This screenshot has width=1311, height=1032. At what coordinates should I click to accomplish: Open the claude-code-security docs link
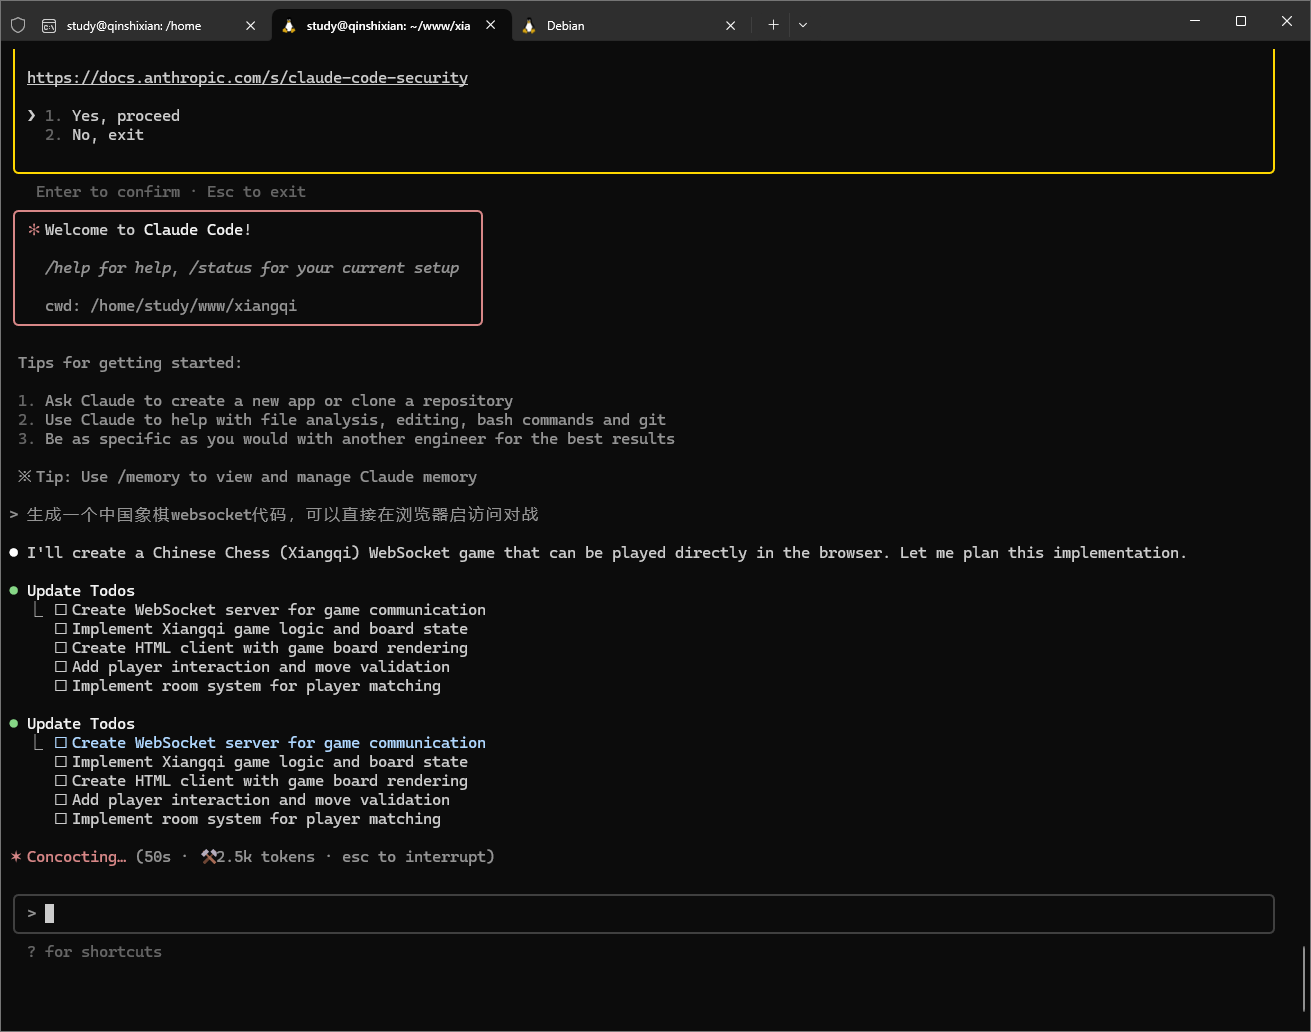pyautogui.click(x=247, y=78)
